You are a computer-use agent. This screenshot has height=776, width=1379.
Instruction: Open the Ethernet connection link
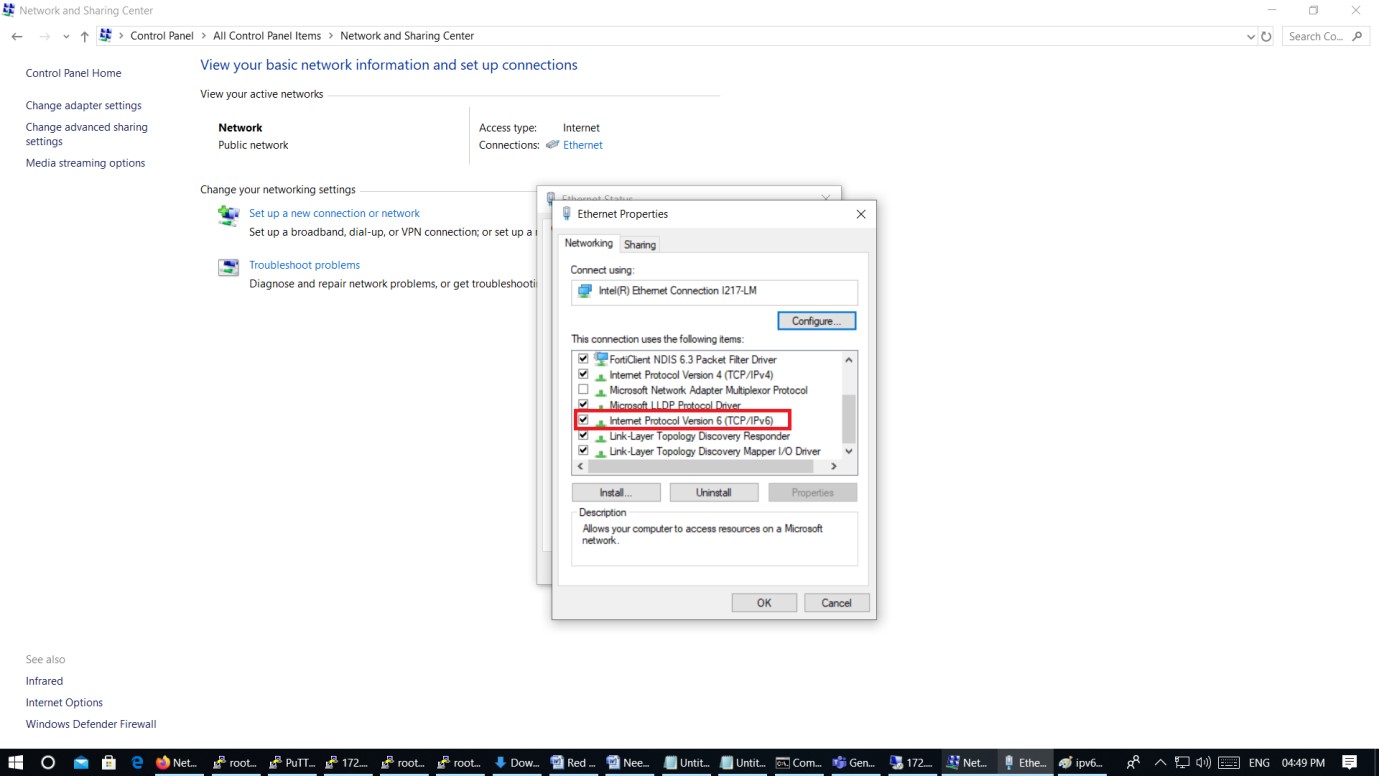(x=583, y=145)
